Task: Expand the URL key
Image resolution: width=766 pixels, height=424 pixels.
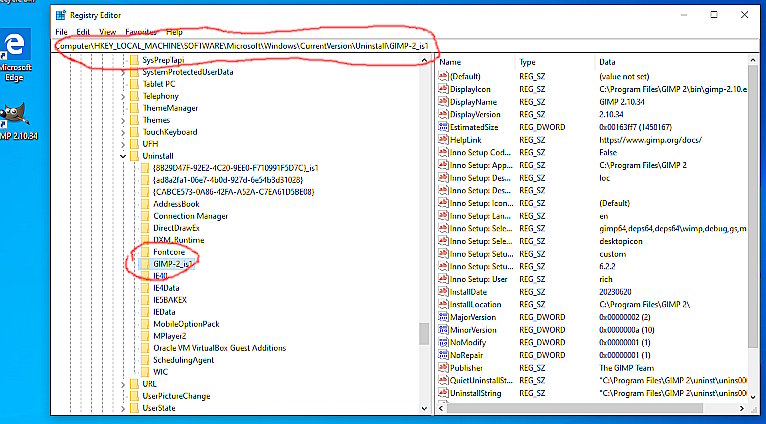Action: click(123, 384)
